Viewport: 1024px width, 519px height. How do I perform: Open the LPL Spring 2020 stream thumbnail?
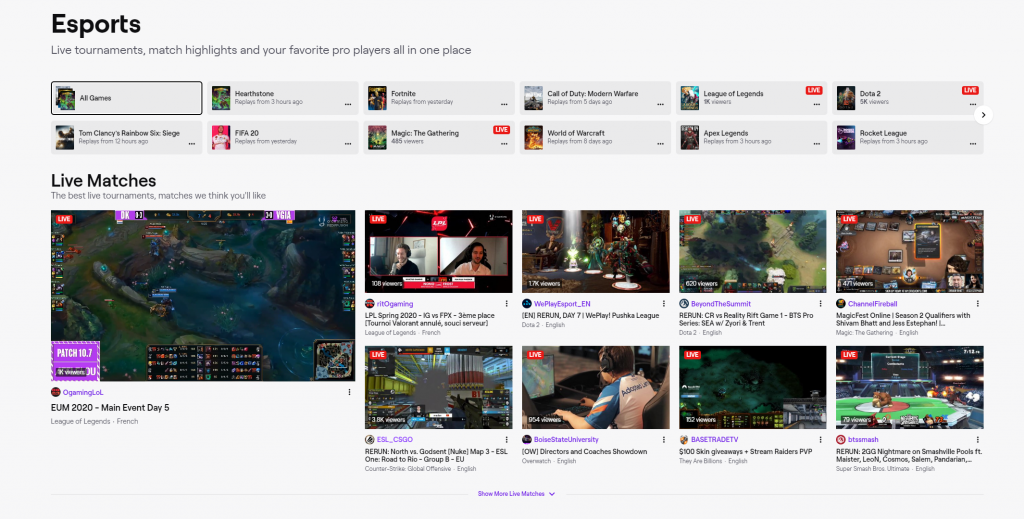(438, 251)
